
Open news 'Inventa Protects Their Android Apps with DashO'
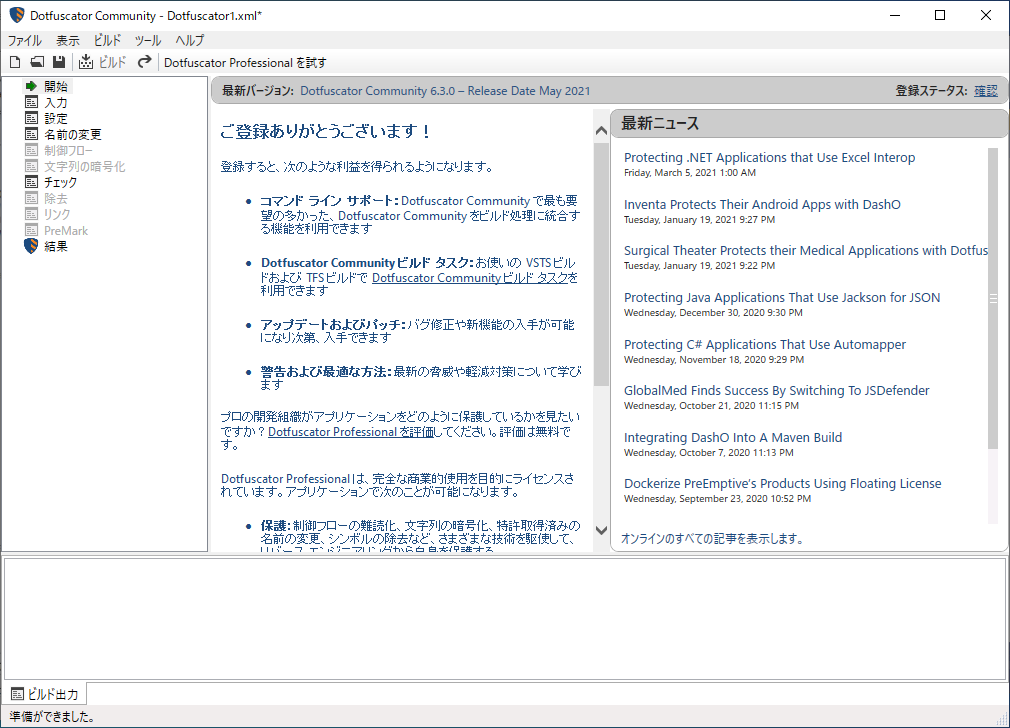(x=762, y=204)
